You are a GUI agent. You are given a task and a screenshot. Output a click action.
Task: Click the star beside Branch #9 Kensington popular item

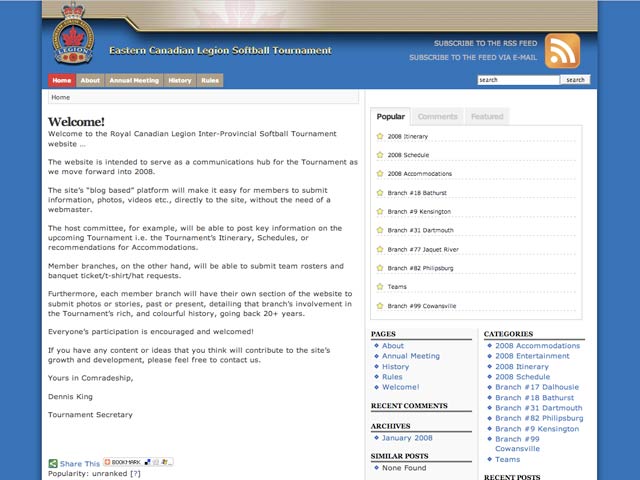[380, 211]
